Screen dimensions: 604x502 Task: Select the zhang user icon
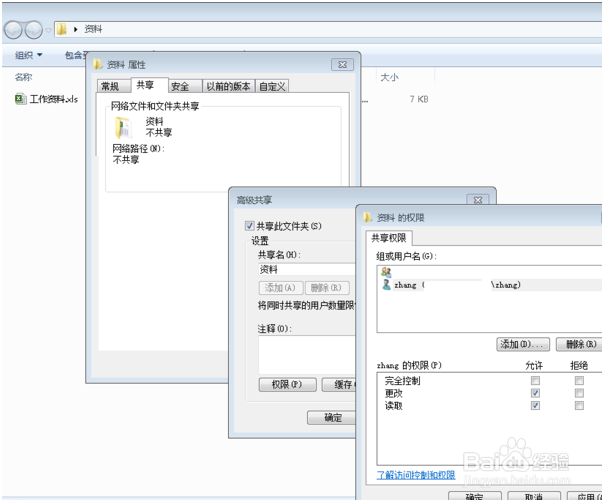click(386, 284)
